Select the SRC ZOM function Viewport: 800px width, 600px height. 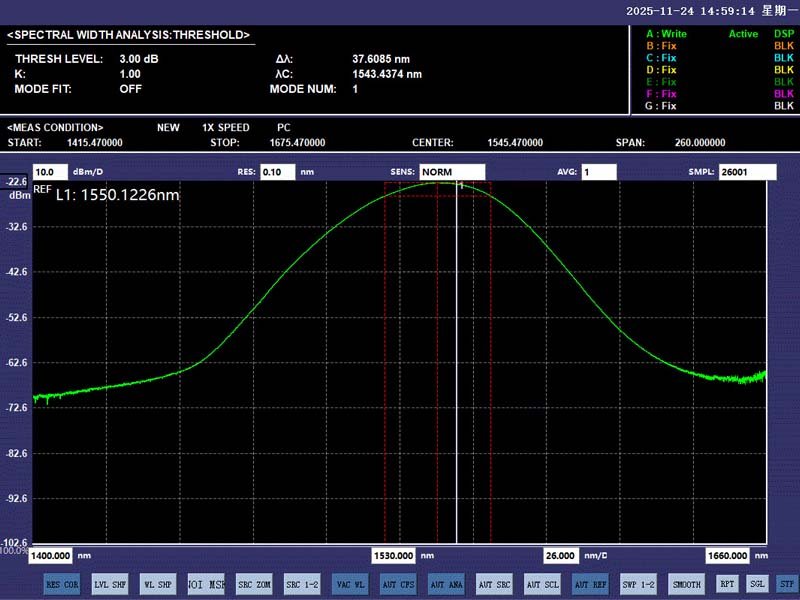254,584
